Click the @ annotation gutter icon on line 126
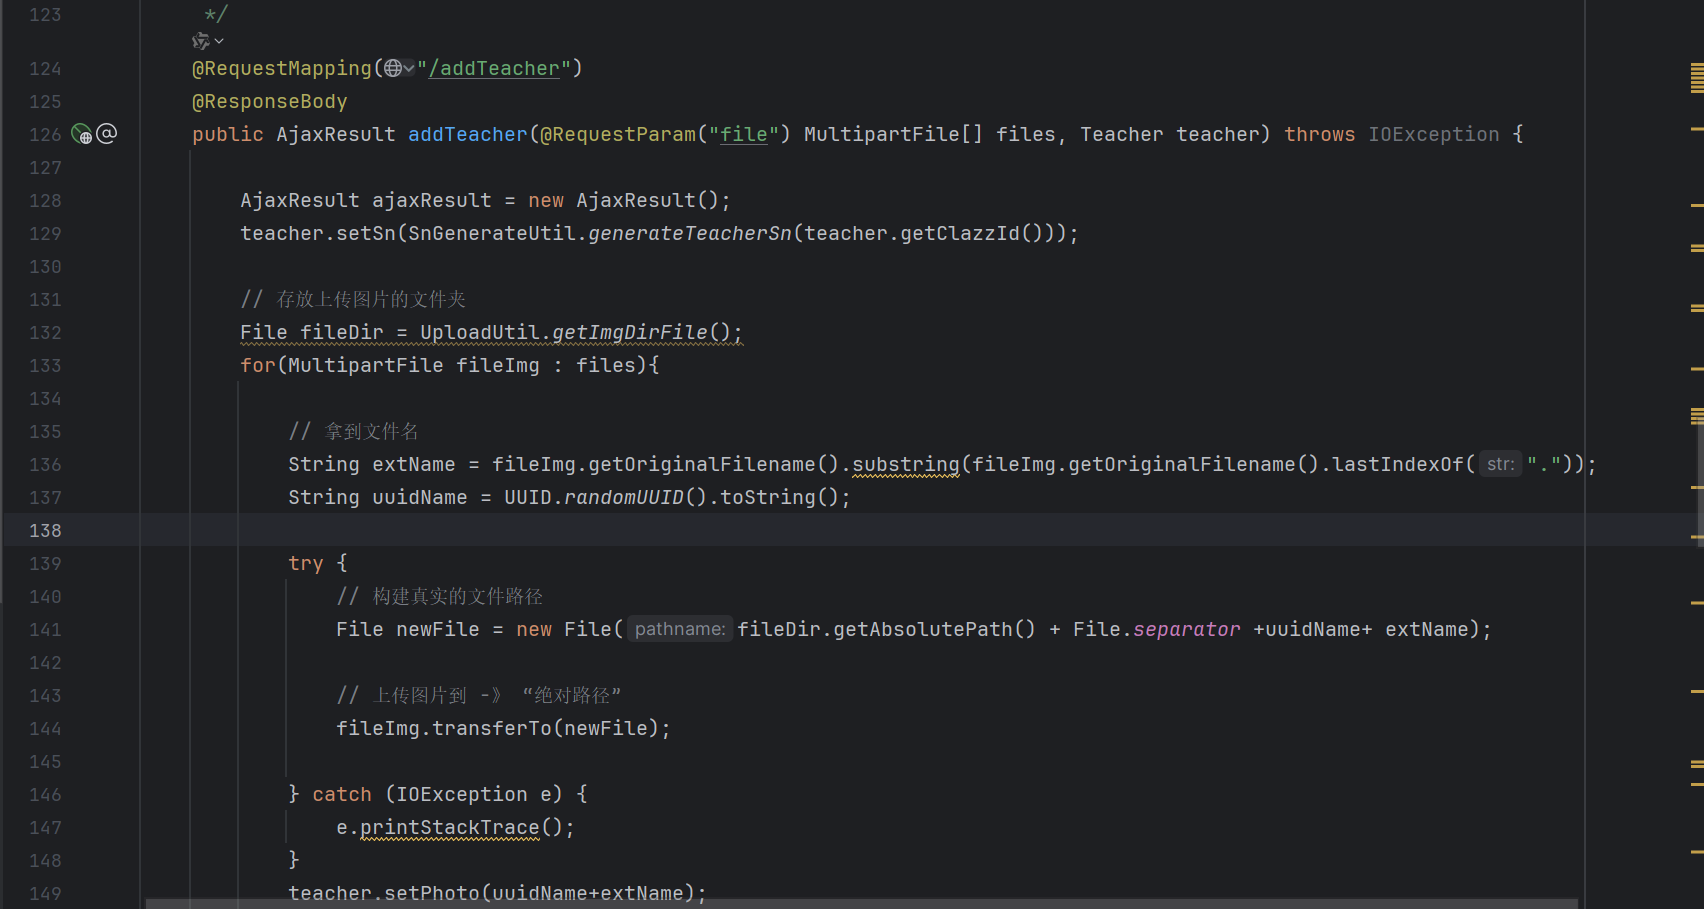 pyautogui.click(x=107, y=133)
